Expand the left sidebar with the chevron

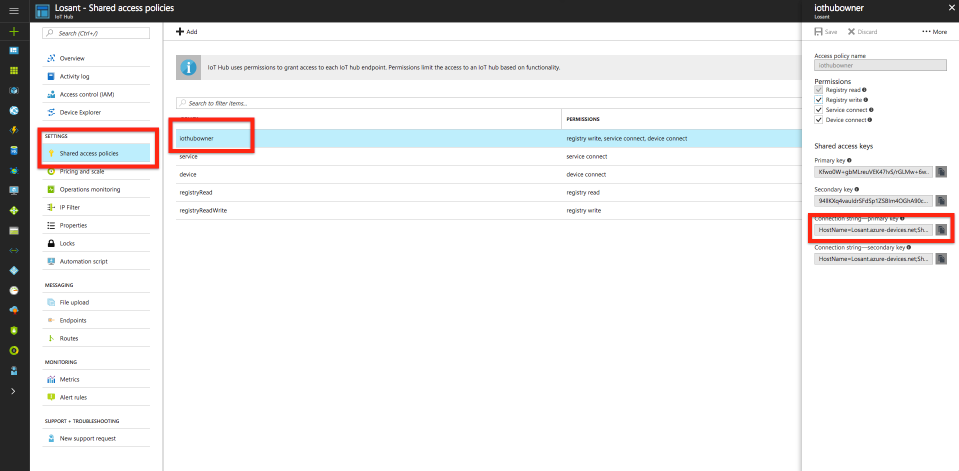coord(14,390)
